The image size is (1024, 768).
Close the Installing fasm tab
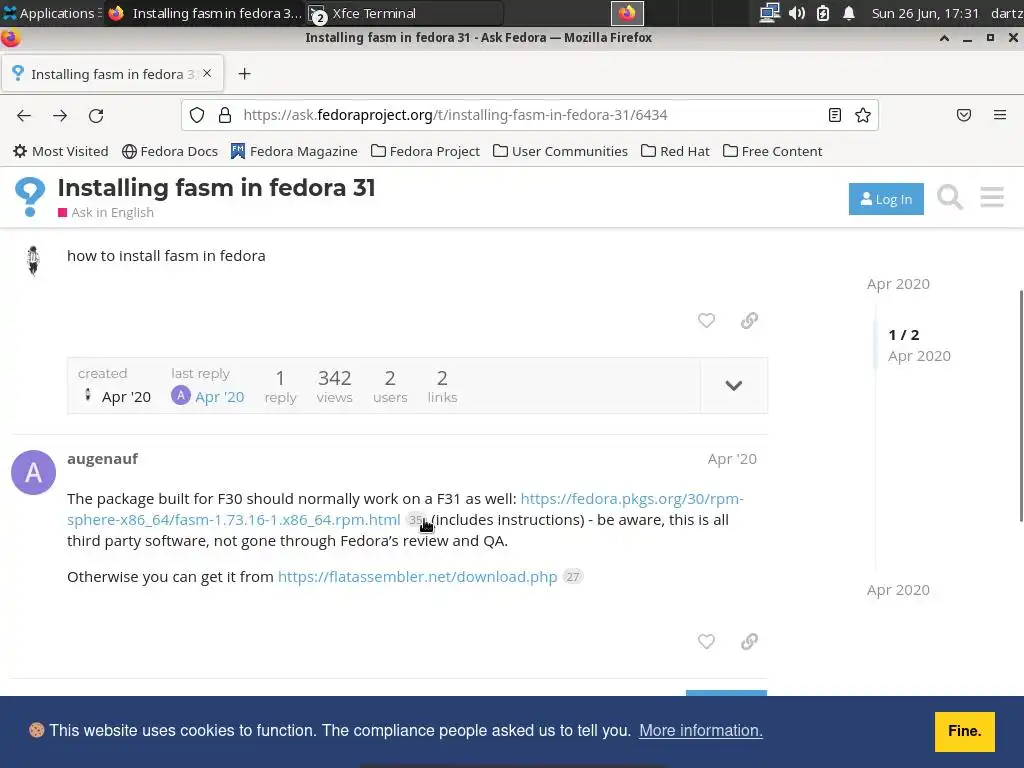pyautogui.click(x=207, y=74)
